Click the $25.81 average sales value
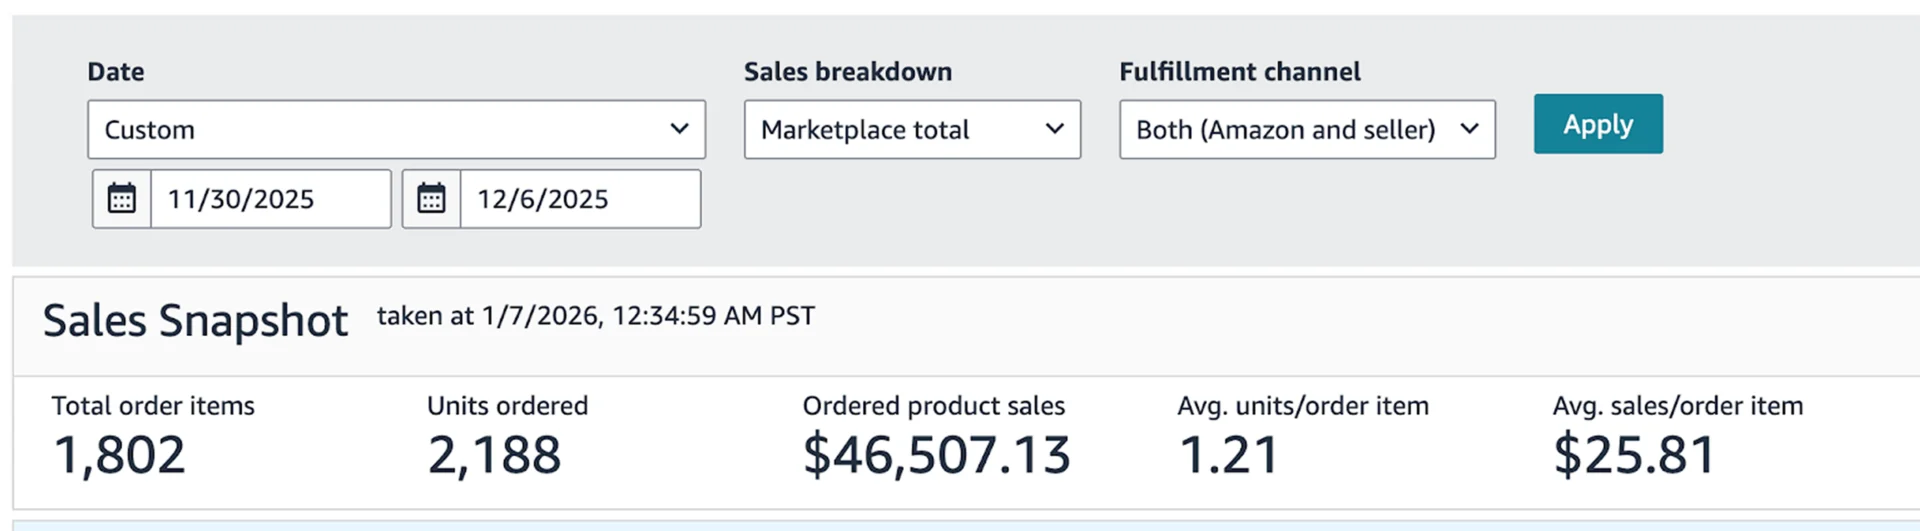The height and width of the screenshot is (531, 1920). pyautogui.click(x=1634, y=455)
